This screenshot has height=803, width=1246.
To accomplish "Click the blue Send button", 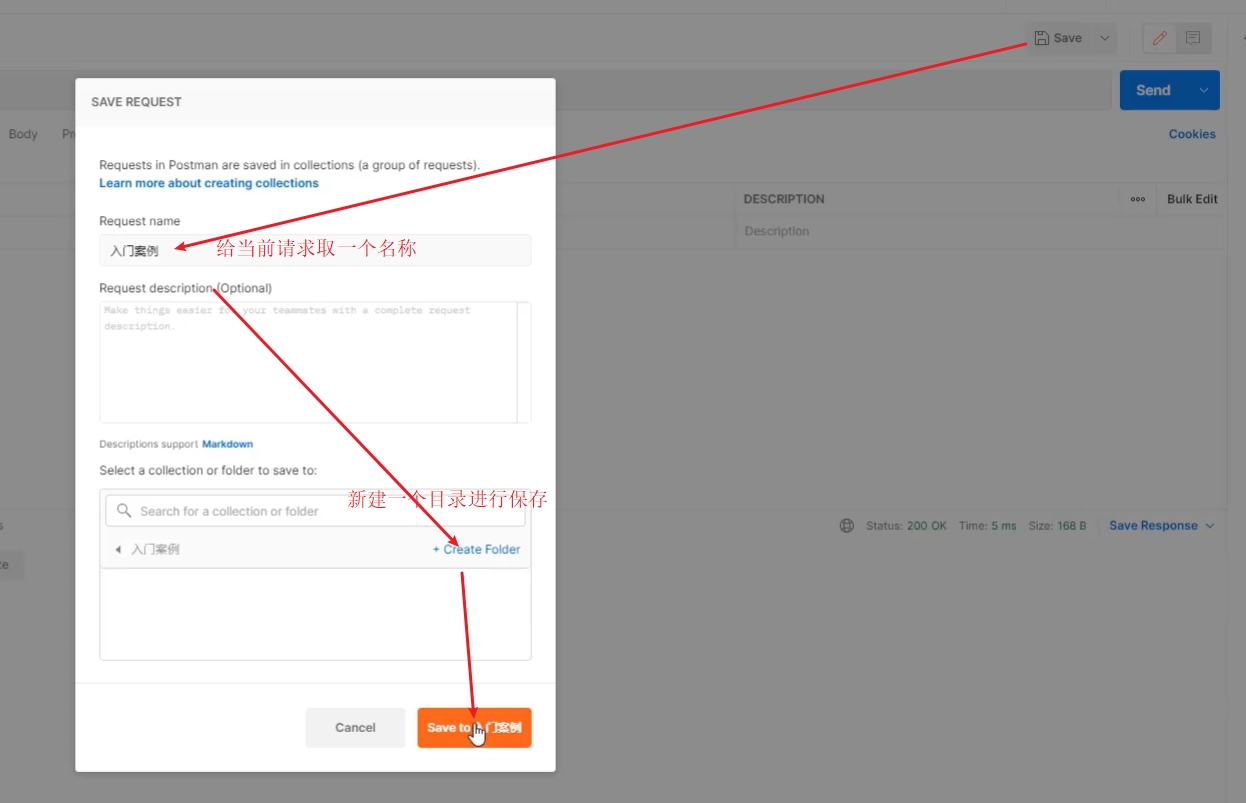I will click(1153, 90).
